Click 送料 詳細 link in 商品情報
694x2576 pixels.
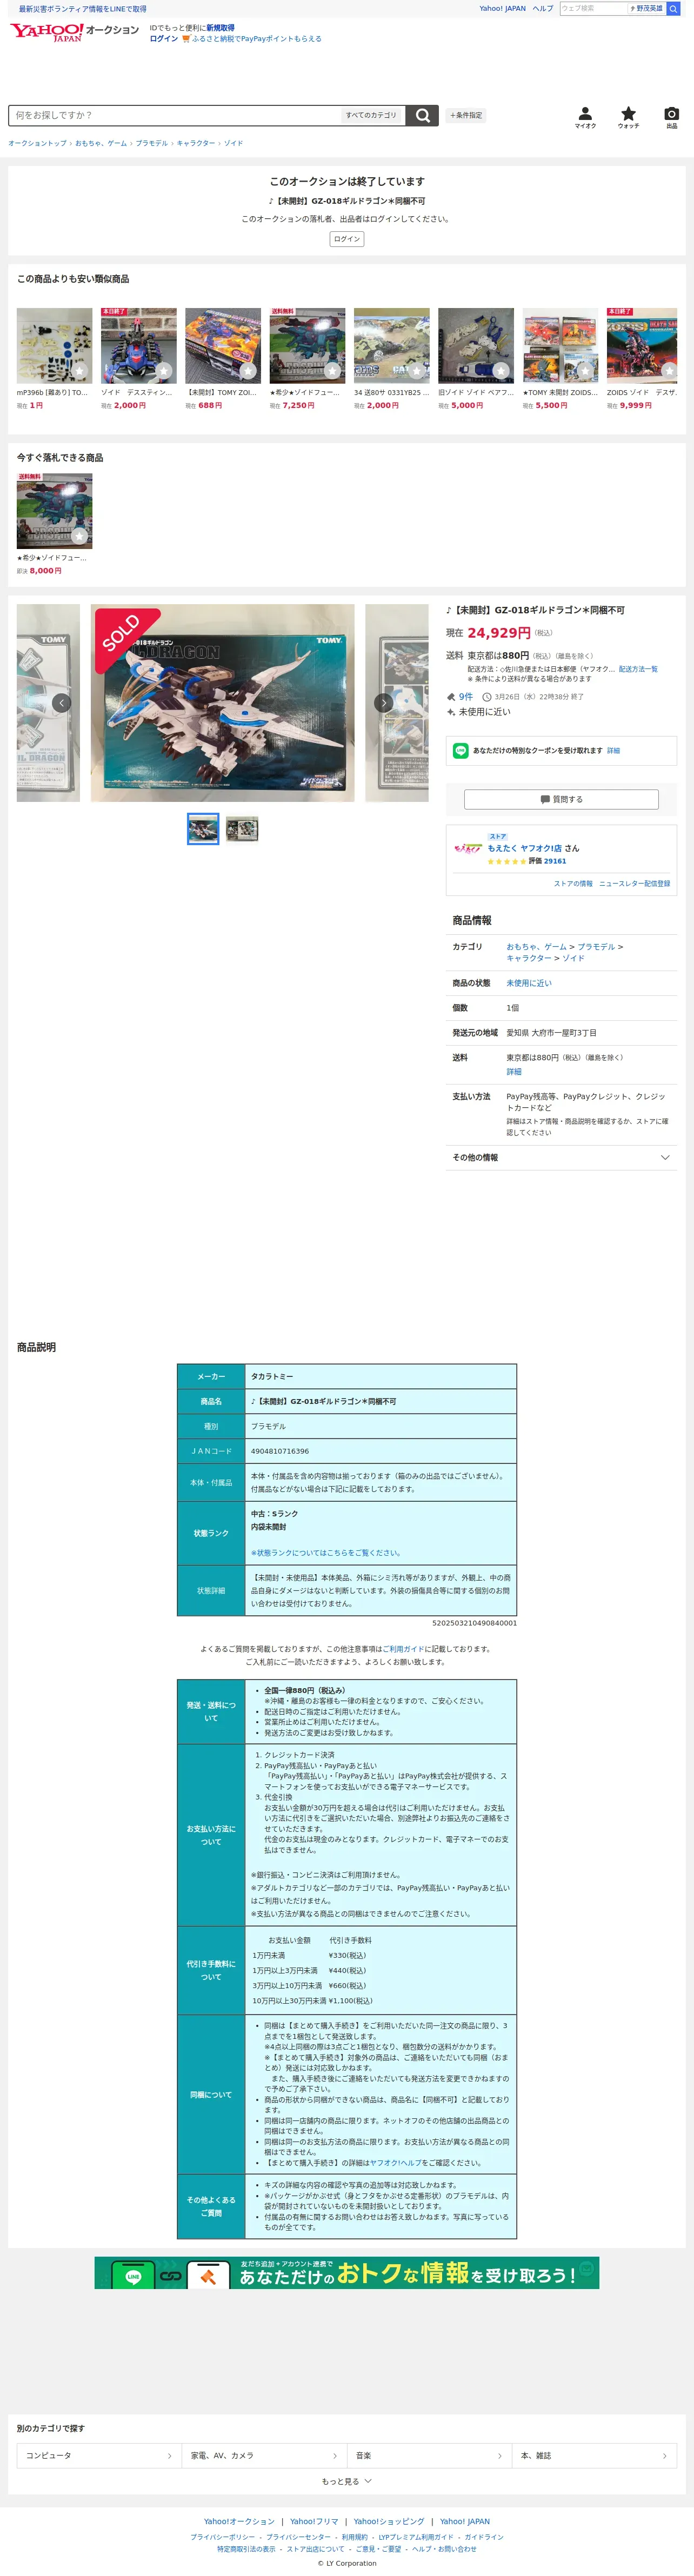513,1071
